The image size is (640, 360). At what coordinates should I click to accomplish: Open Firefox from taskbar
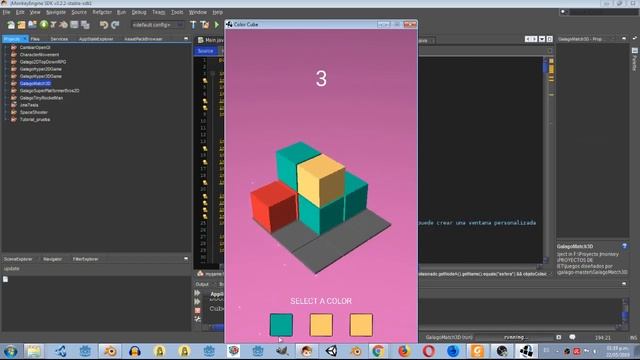(x=404, y=351)
